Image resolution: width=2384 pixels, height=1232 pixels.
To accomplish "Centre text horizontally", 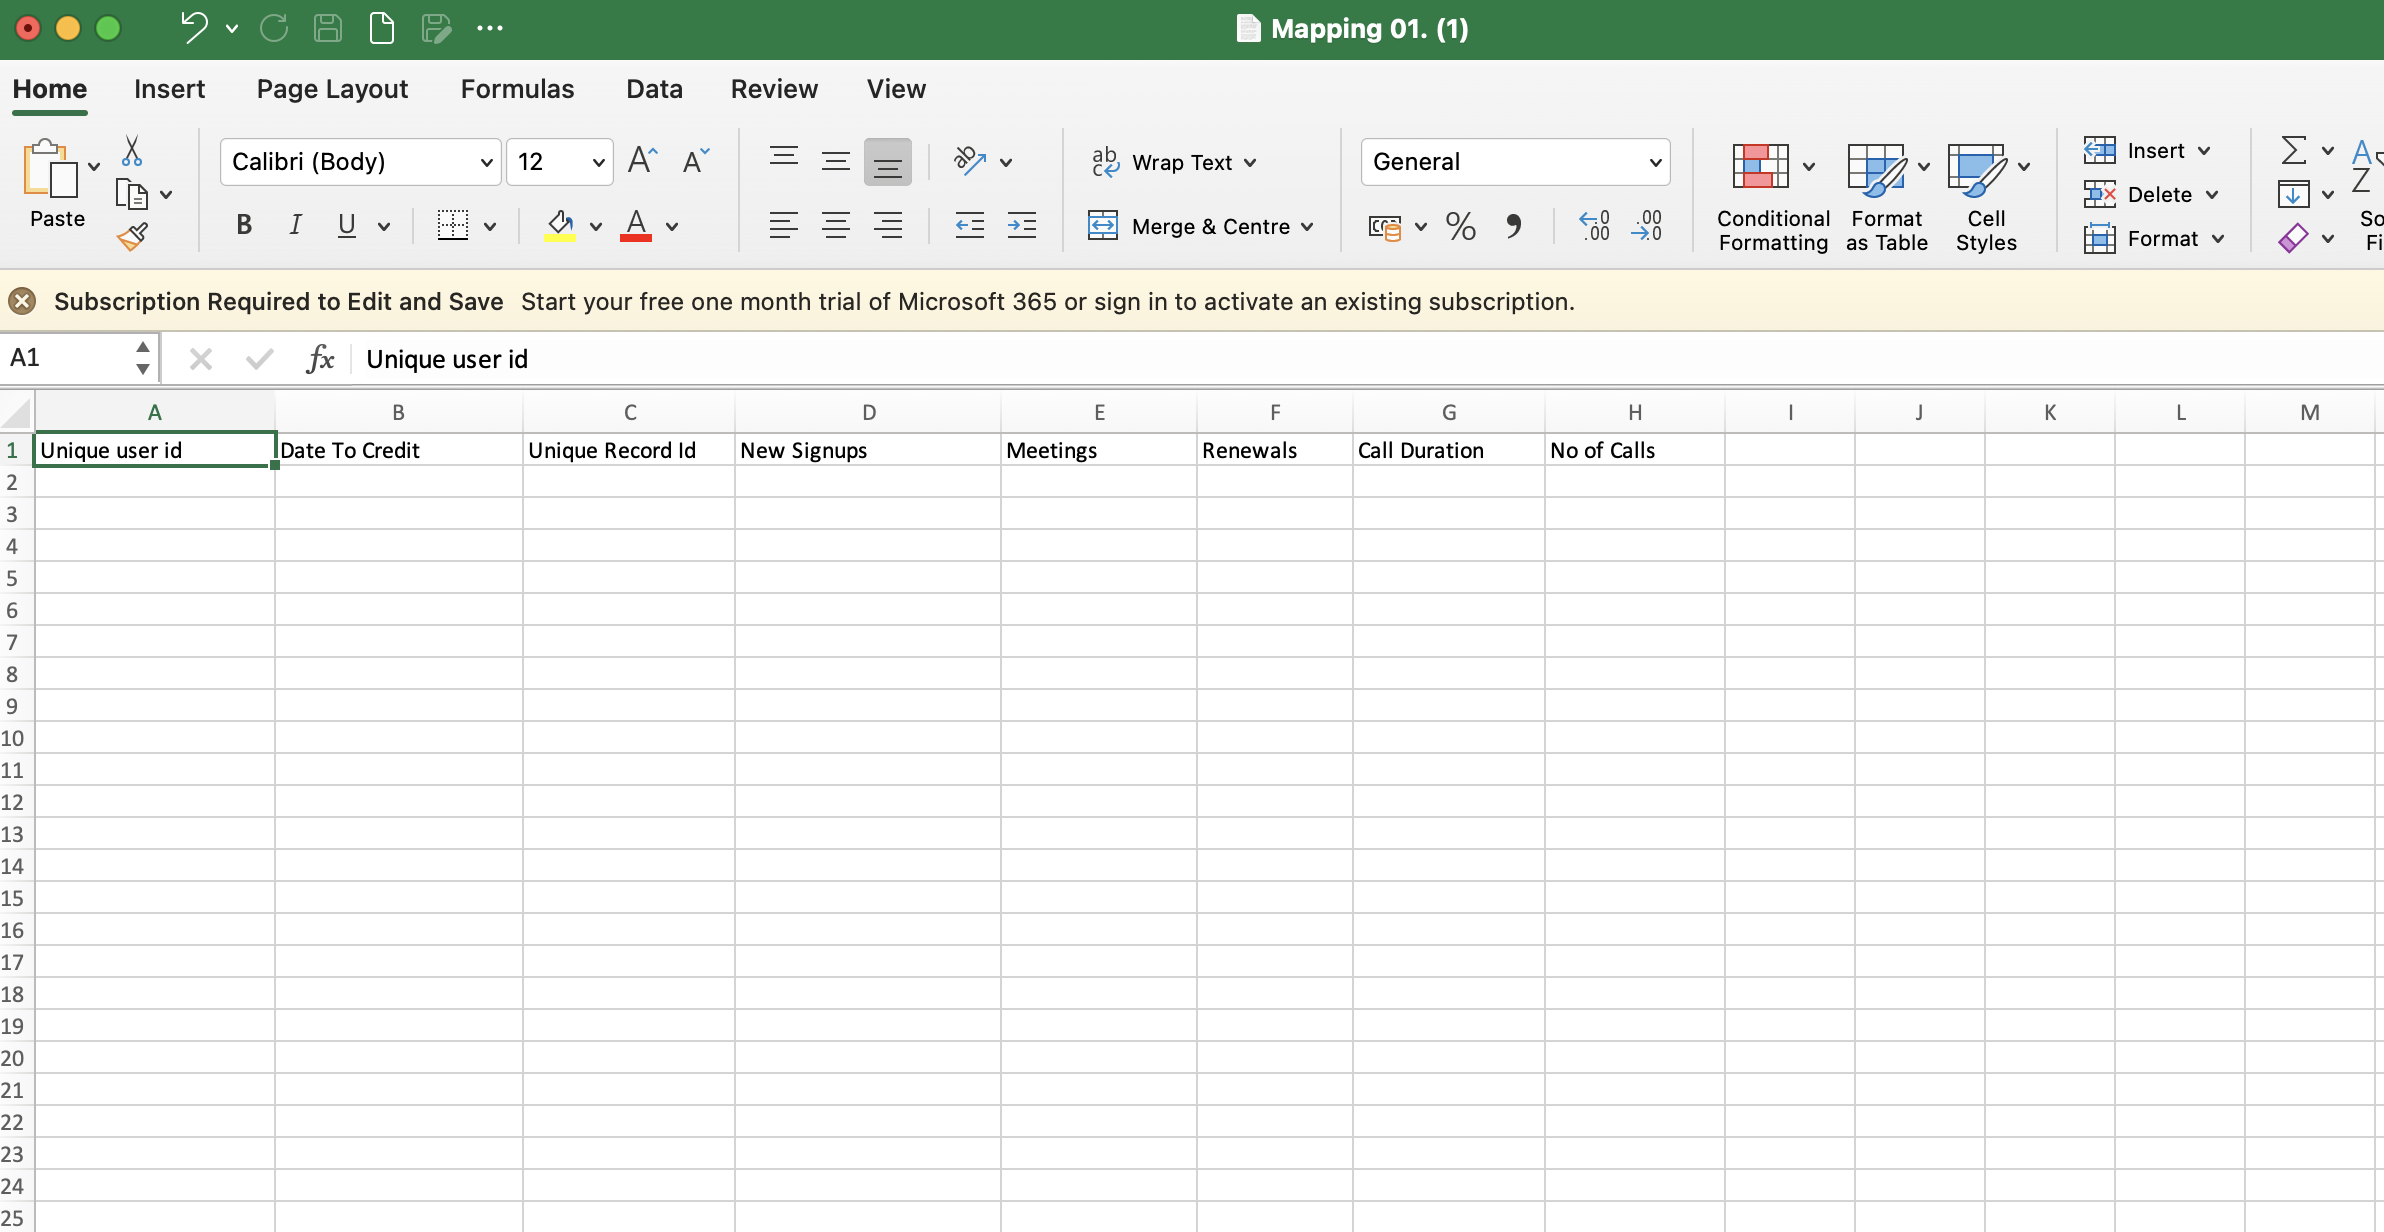I will point(835,225).
